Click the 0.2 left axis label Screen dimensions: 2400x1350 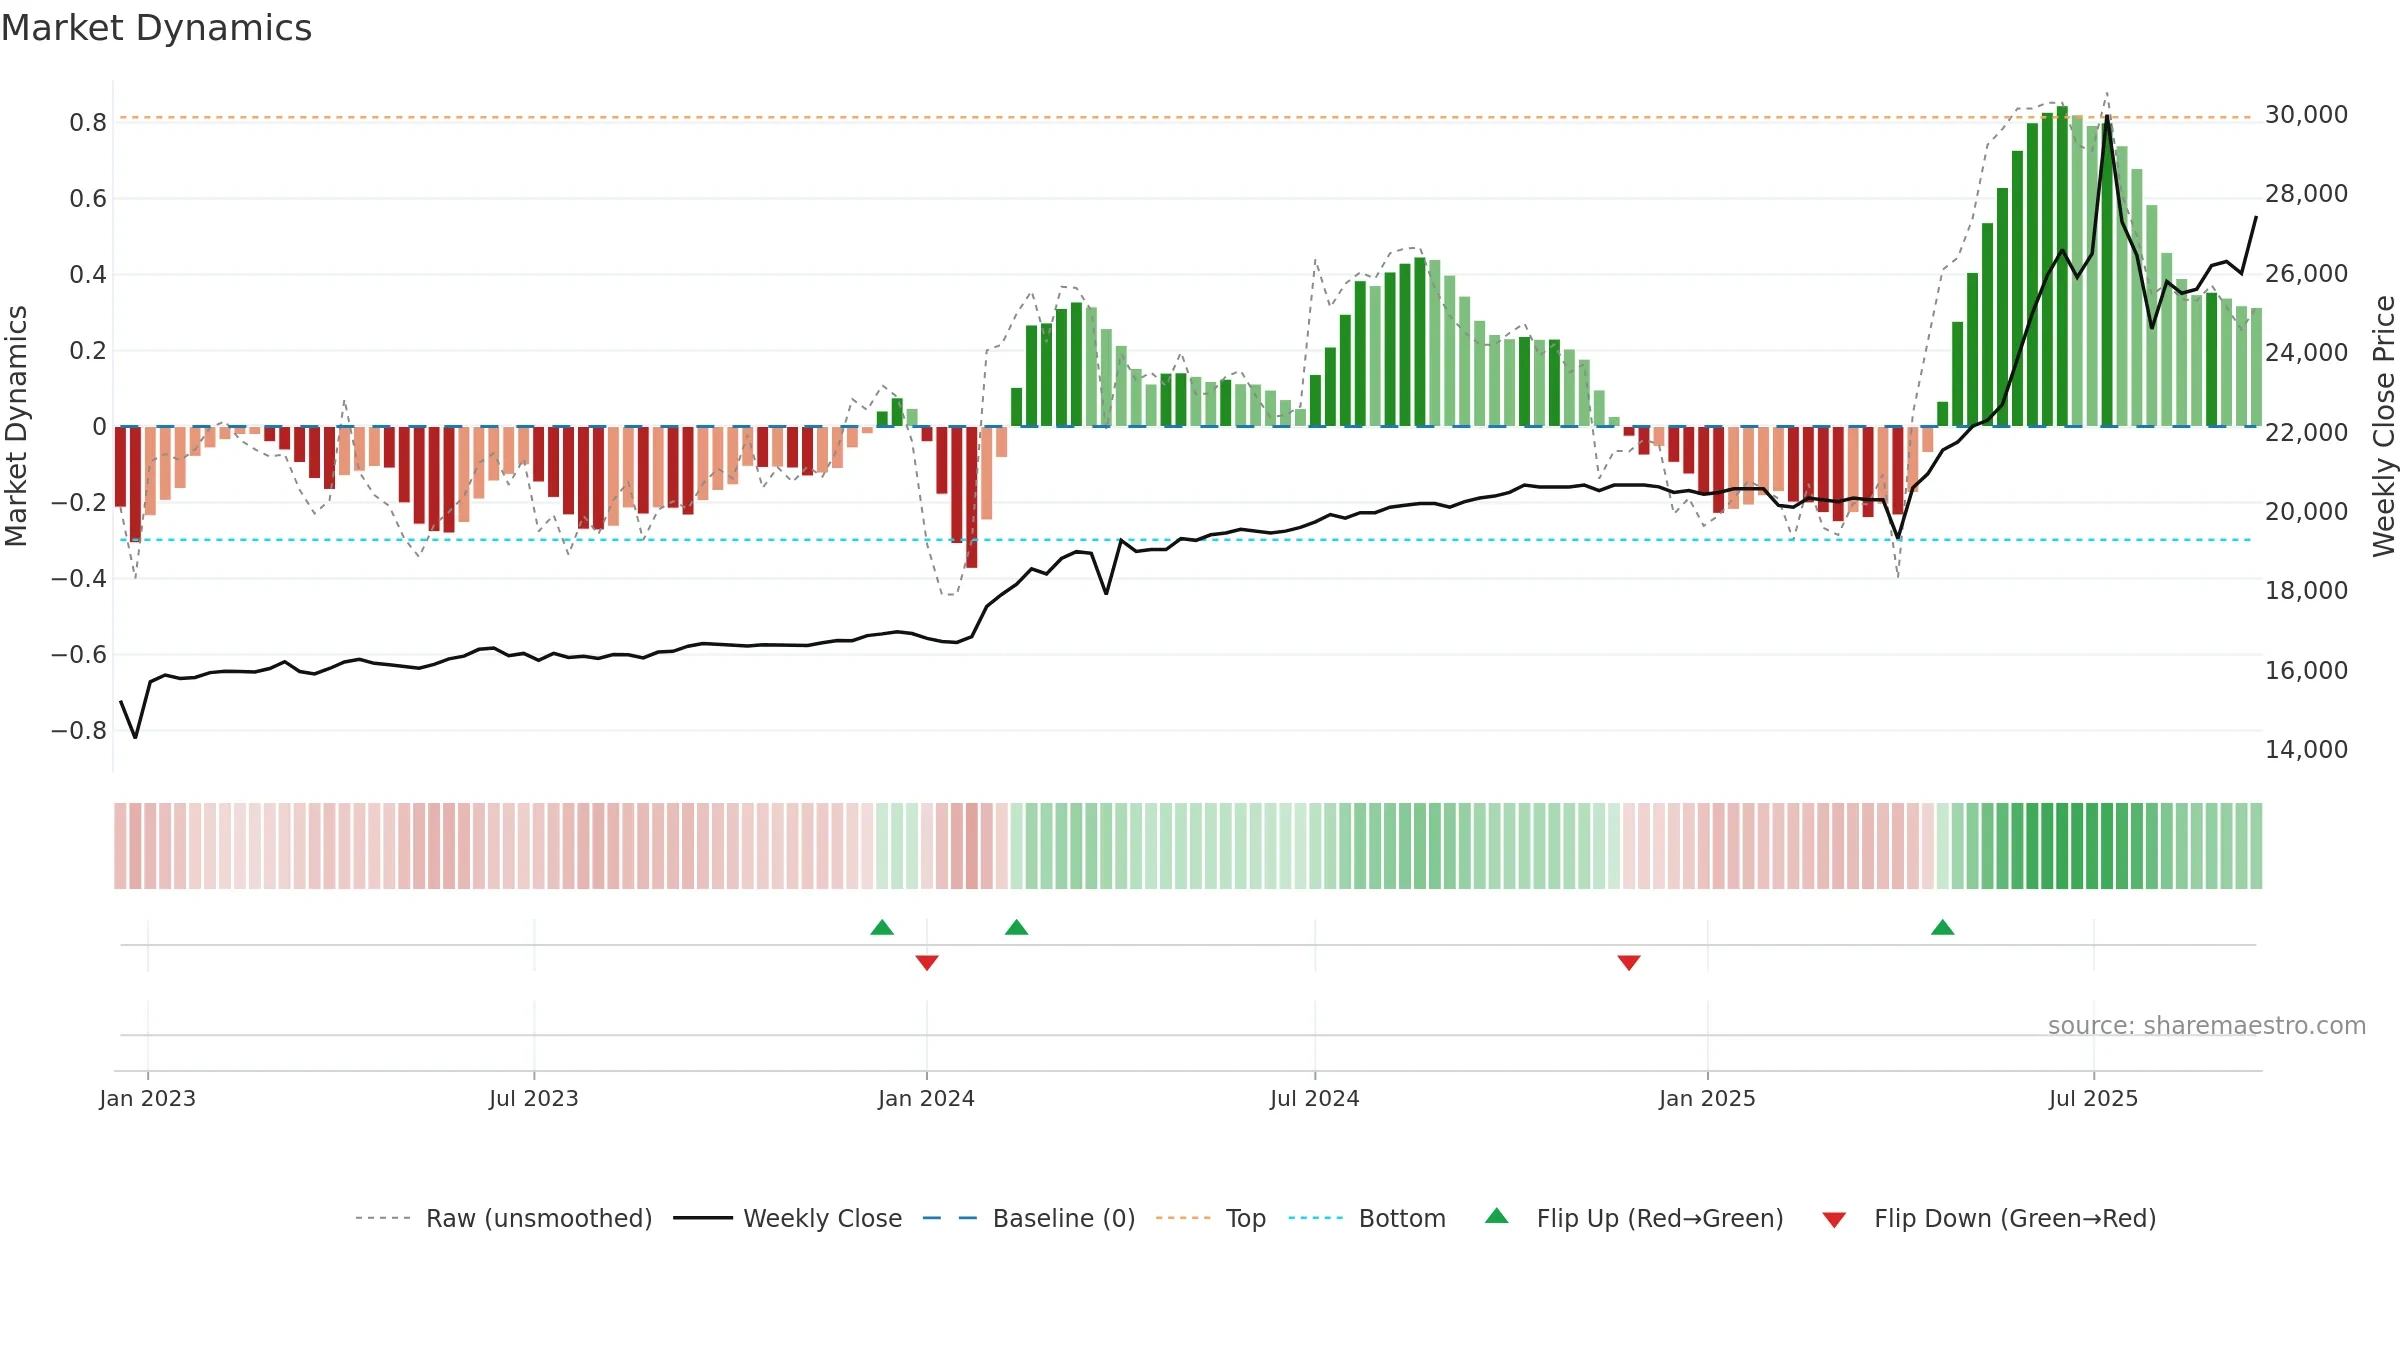pos(88,351)
